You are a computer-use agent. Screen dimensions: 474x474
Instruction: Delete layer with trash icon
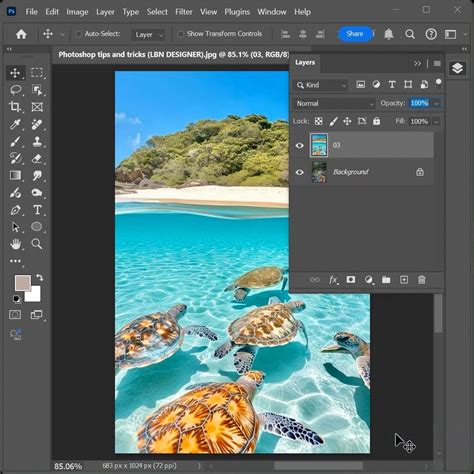(422, 280)
